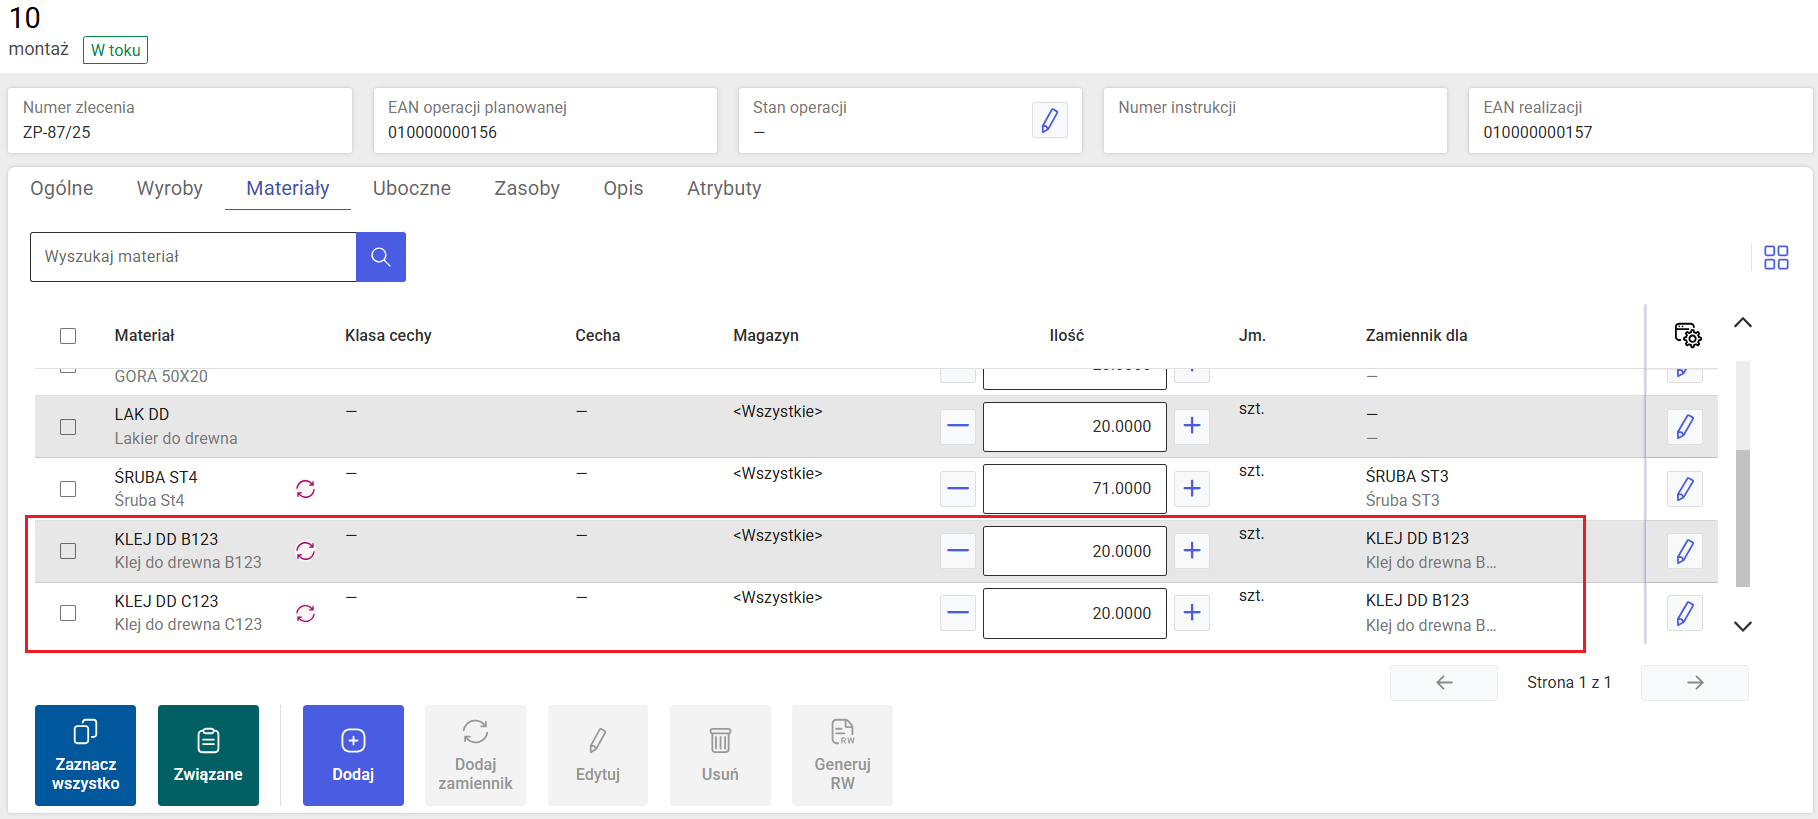
Task: Expand list with the down chevron
Action: coord(1742,627)
